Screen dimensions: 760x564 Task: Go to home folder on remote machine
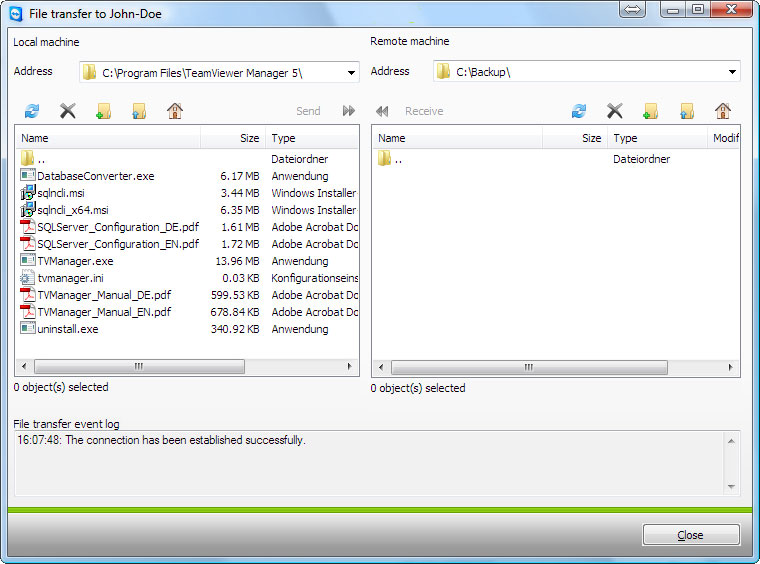(x=723, y=111)
